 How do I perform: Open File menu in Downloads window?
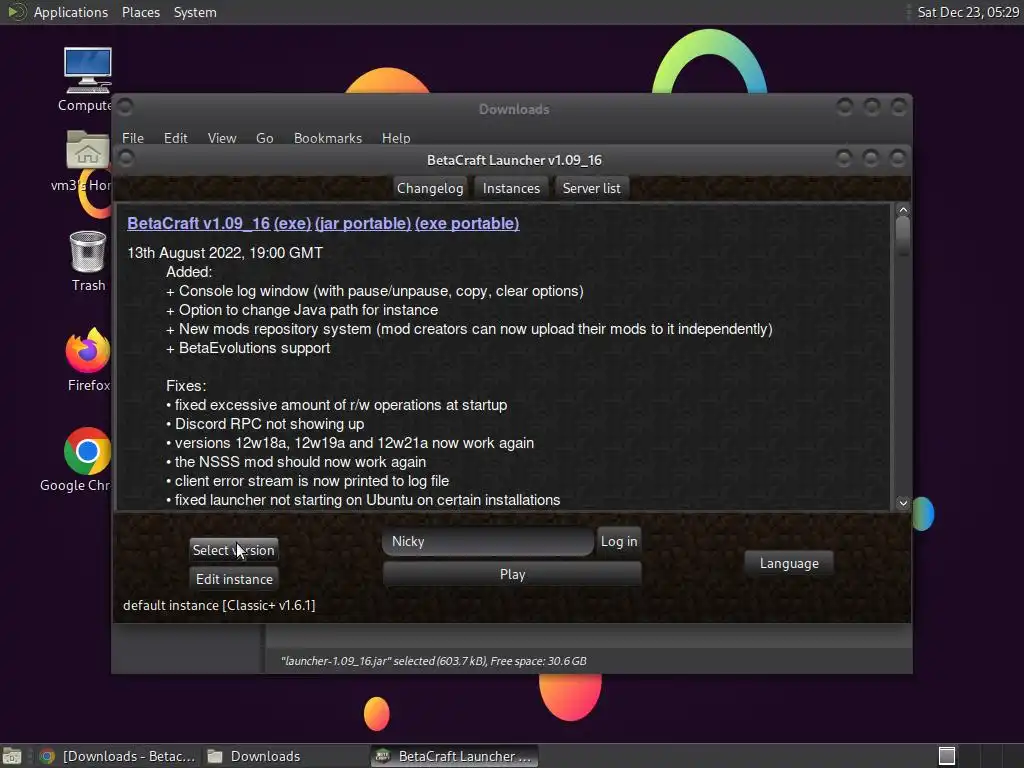coord(133,138)
